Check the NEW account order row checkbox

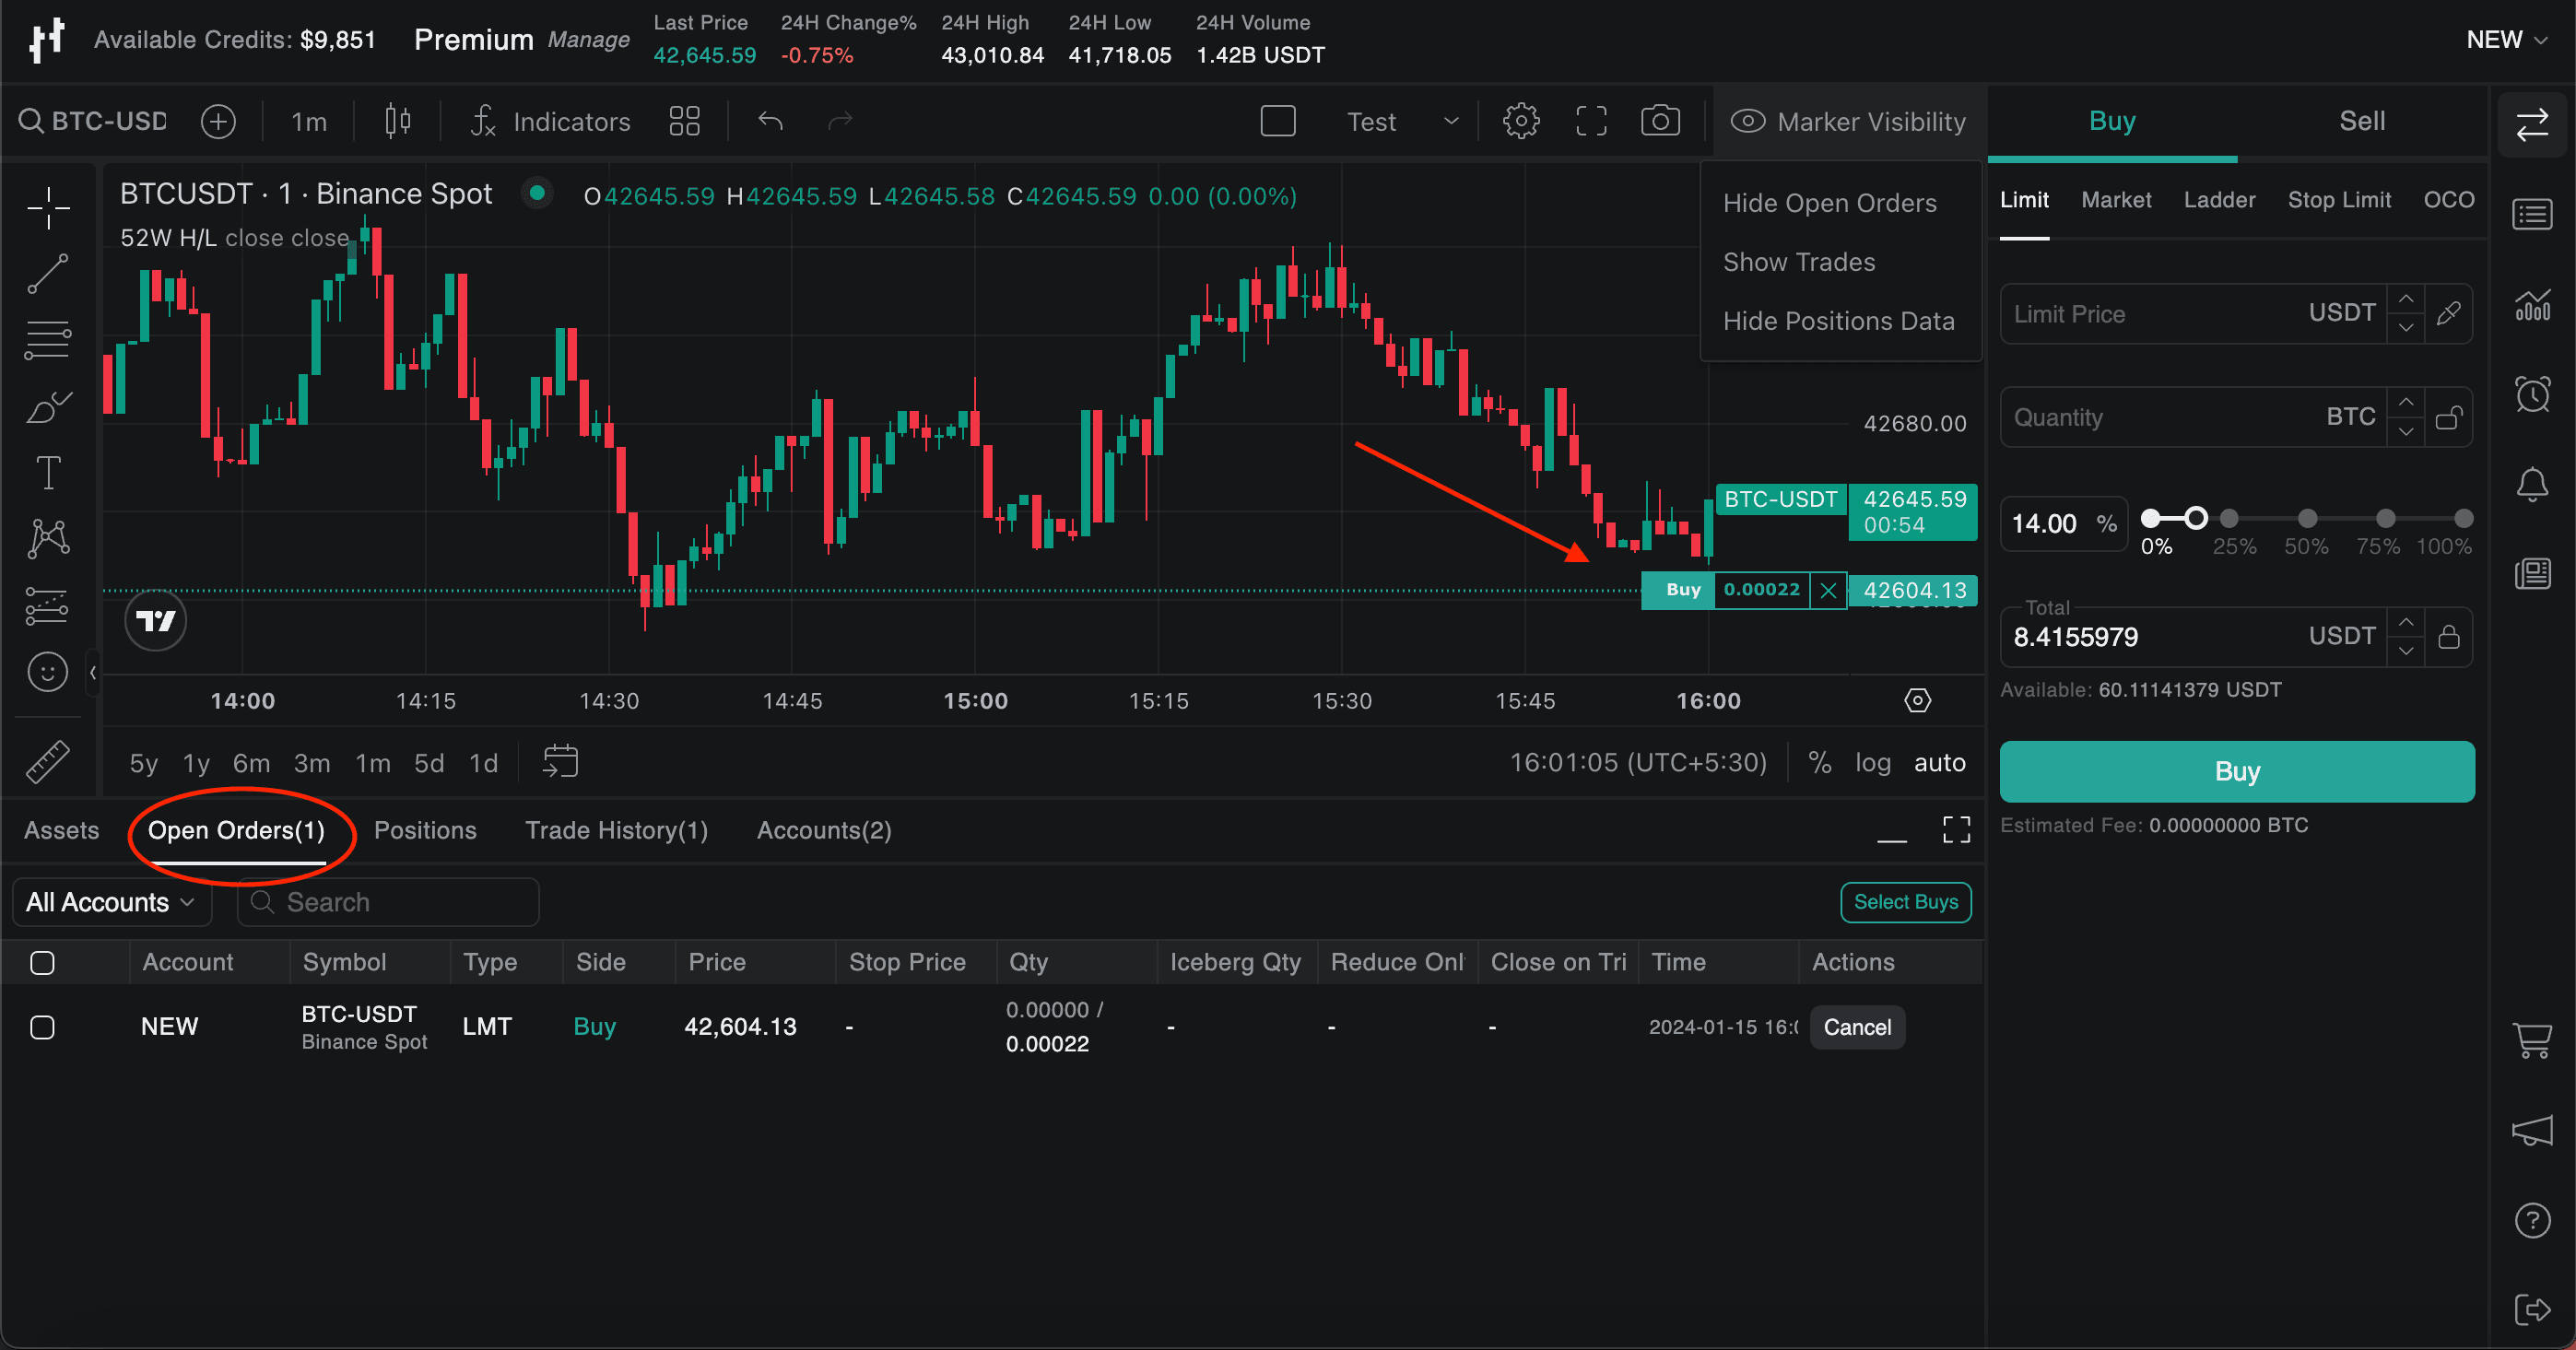coord(42,1027)
